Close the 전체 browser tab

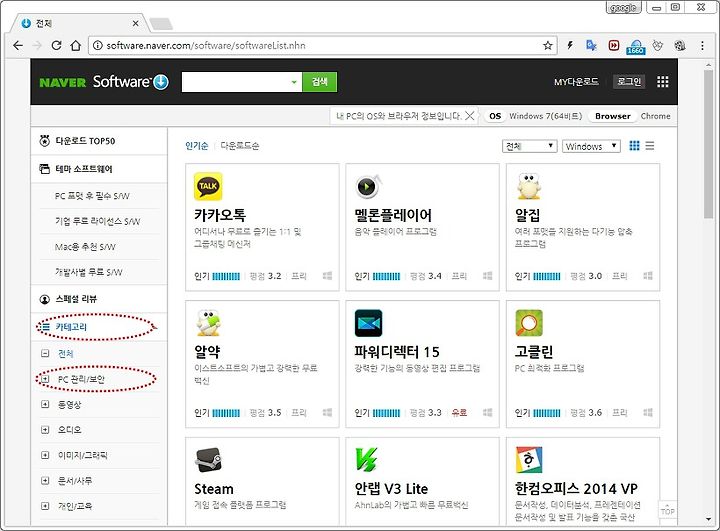click(x=135, y=23)
